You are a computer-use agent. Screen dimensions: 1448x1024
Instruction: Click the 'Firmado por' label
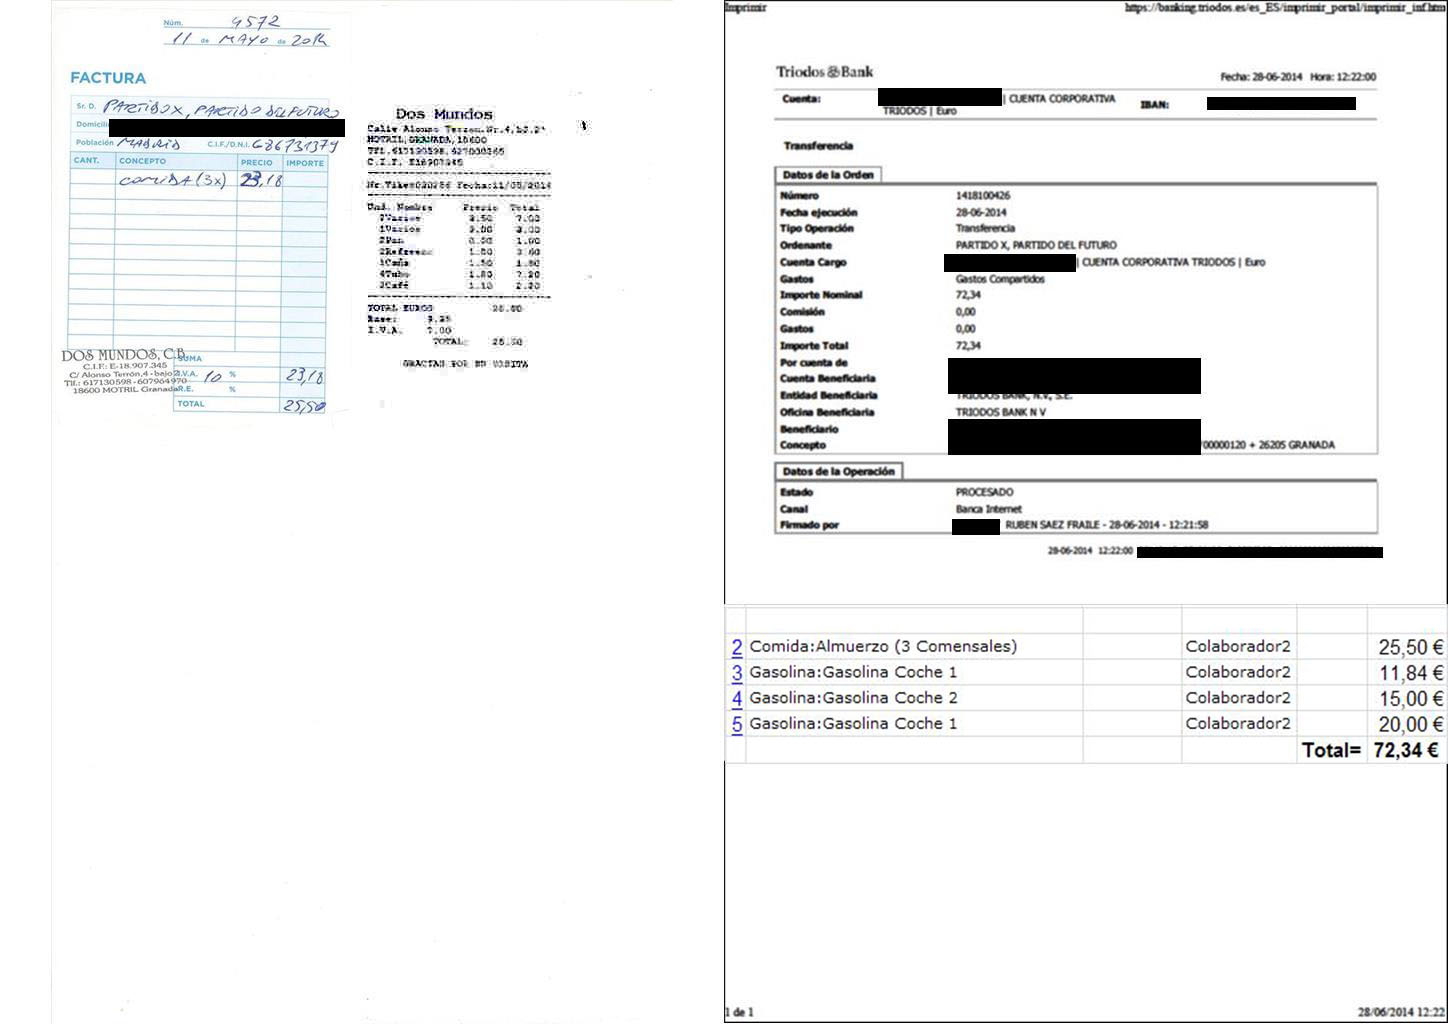(809, 525)
